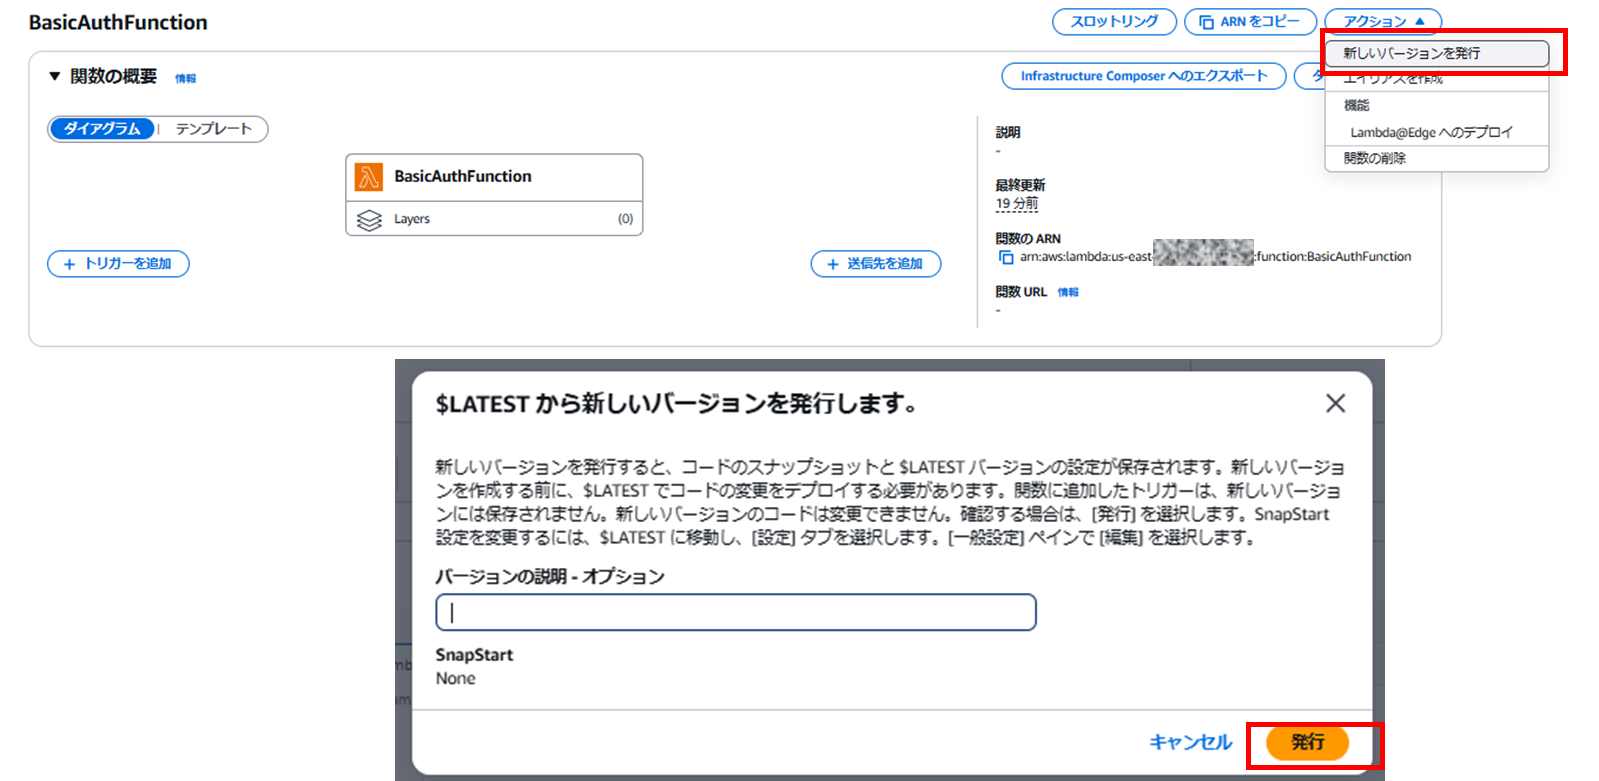Click the スロットリング button
The width and height of the screenshot is (1599, 781).
pos(1114,21)
